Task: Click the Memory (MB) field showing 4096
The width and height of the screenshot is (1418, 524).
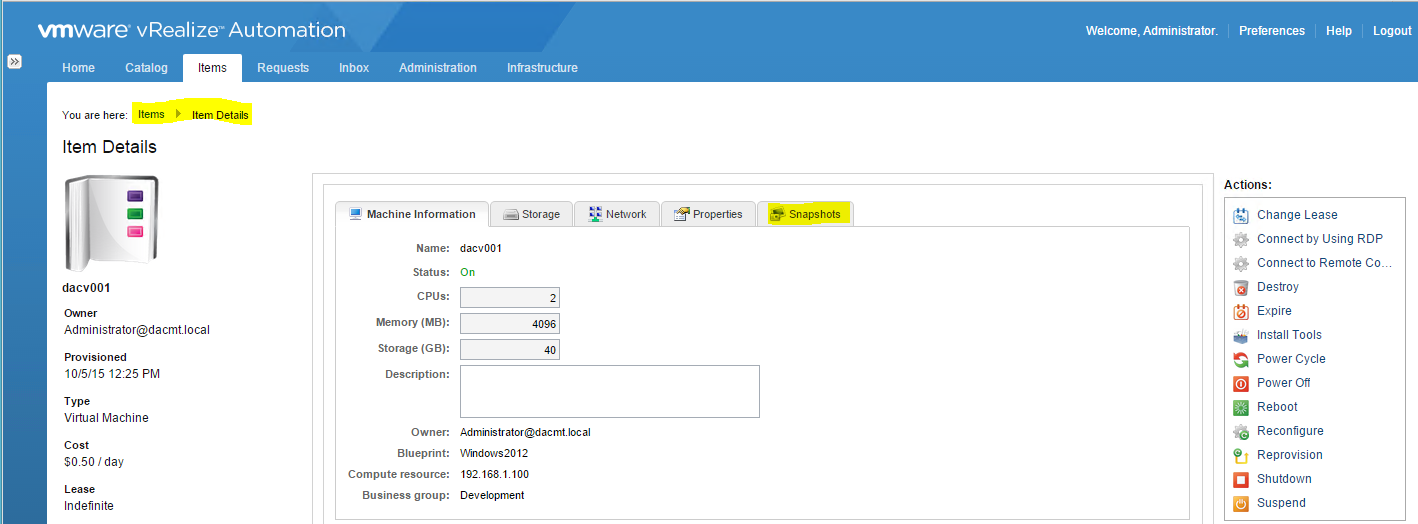Action: (510, 323)
